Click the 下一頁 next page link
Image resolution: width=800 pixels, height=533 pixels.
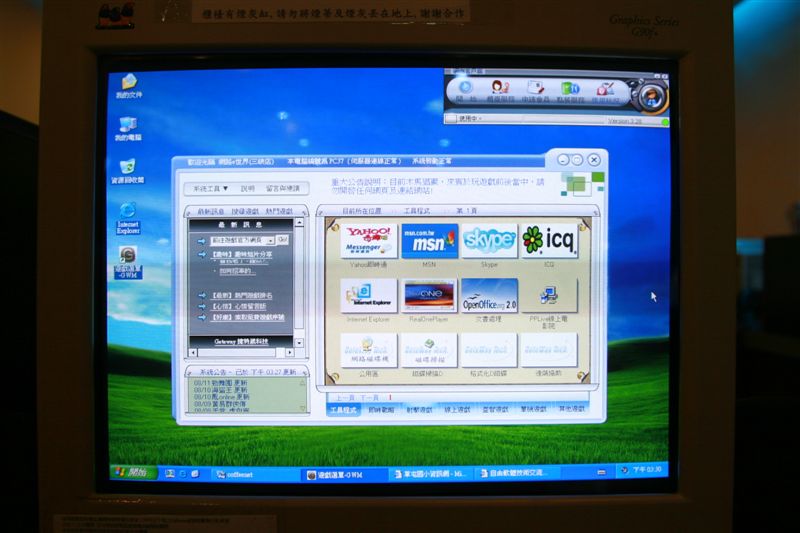[370, 397]
